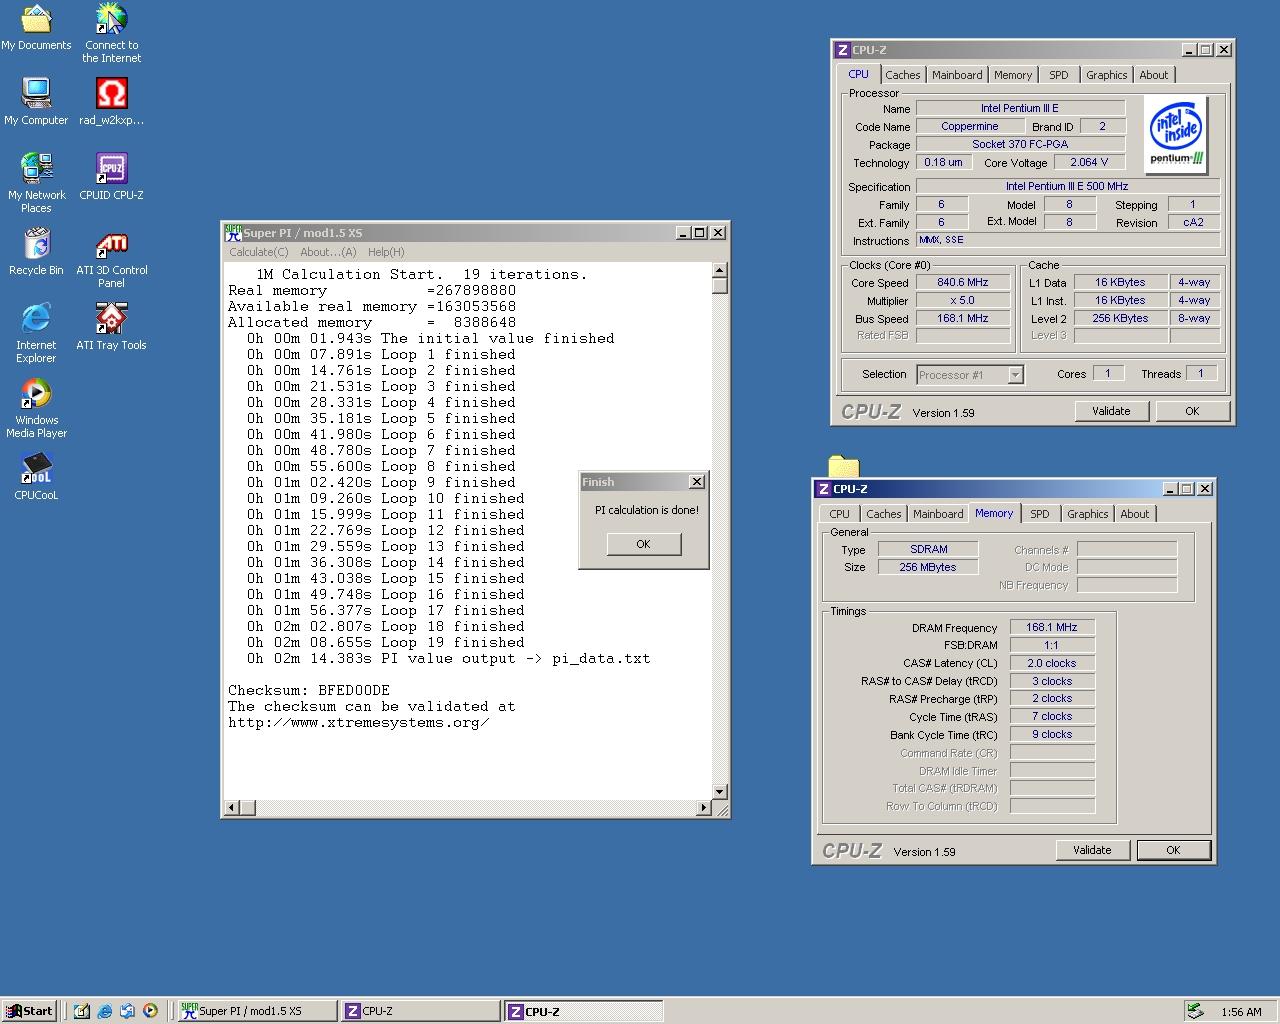Switch to Caches tab in upper CPU-Z window
Screen dimensions: 1280x1024
point(902,75)
